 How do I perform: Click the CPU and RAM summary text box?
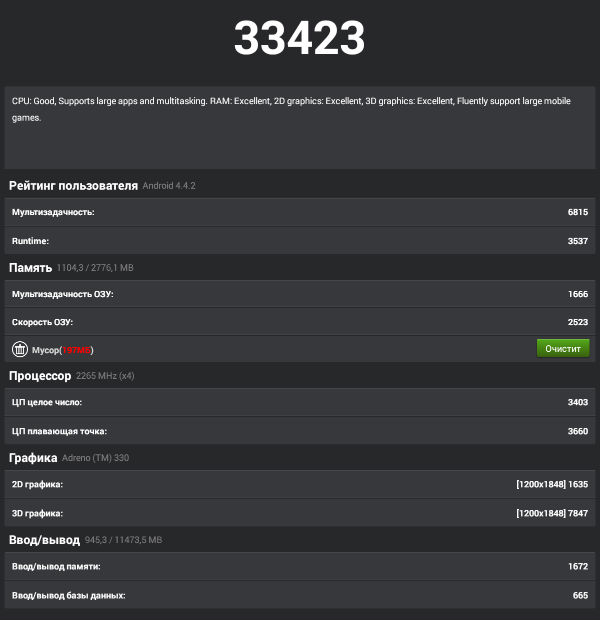(x=299, y=126)
